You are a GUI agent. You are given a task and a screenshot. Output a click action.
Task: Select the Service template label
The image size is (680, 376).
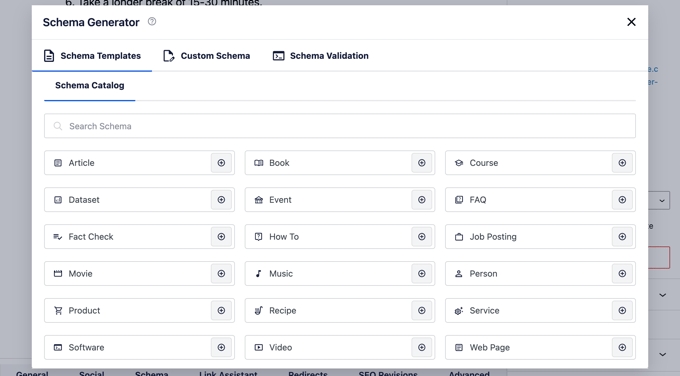(484, 311)
